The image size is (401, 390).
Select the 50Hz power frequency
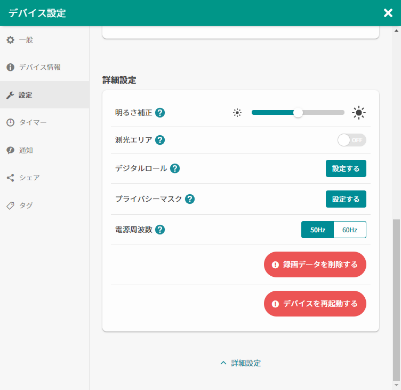coord(317,230)
